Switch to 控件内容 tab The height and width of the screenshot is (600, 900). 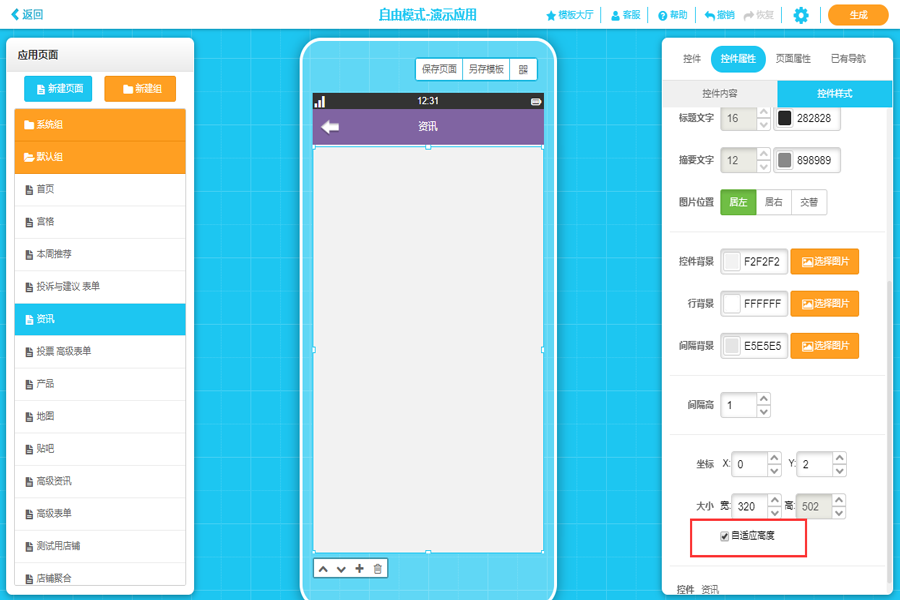720,93
